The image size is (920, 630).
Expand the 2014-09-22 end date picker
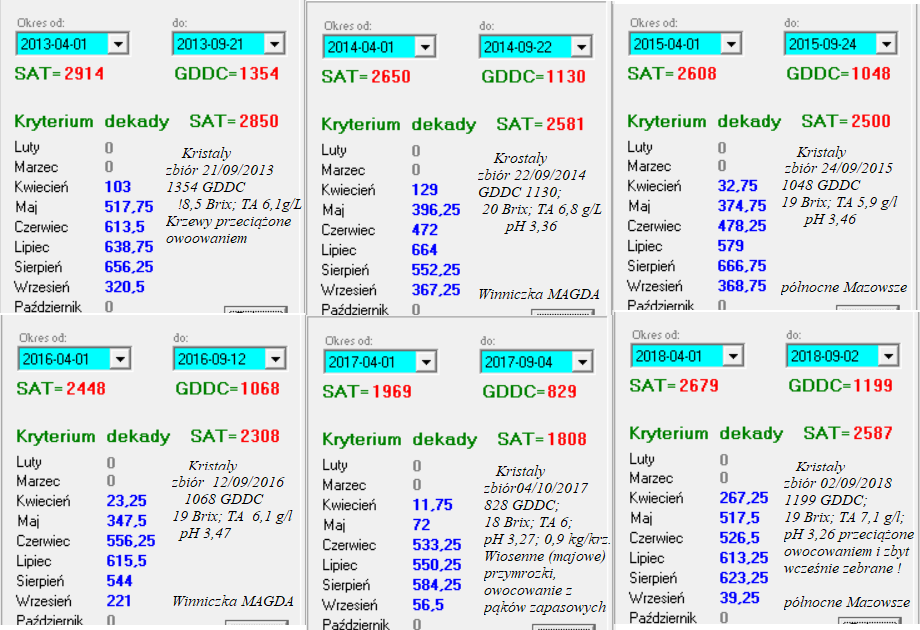(581, 47)
